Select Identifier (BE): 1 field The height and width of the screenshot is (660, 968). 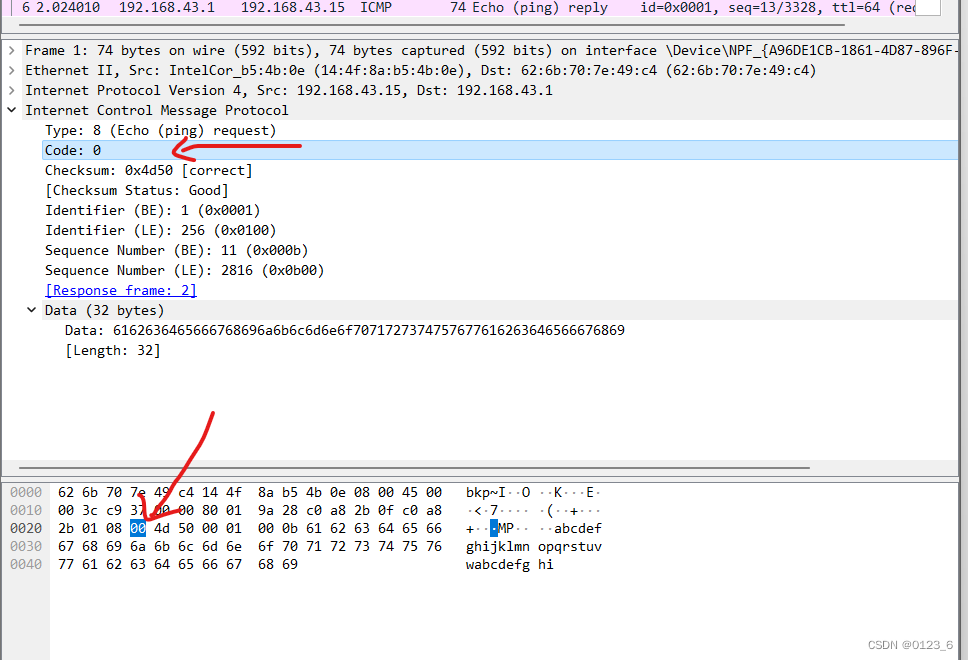(152, 211)
